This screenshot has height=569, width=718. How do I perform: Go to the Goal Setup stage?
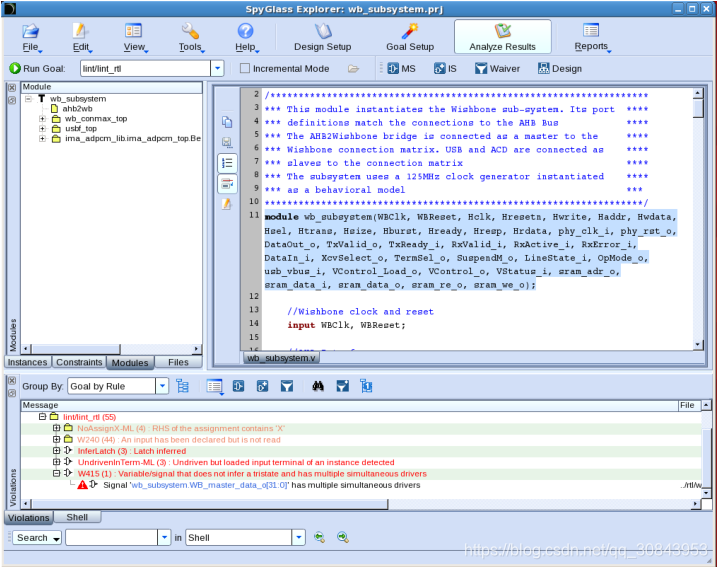(x=410, y=38)
